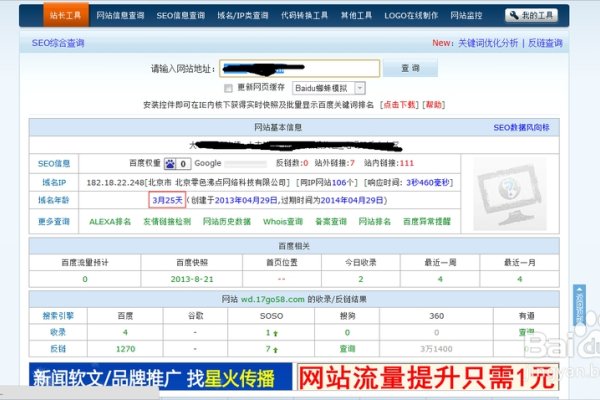The height and width of the screenshot is (400, 600).
Task: Click the 域名IP row label
Action: point(54,183)
